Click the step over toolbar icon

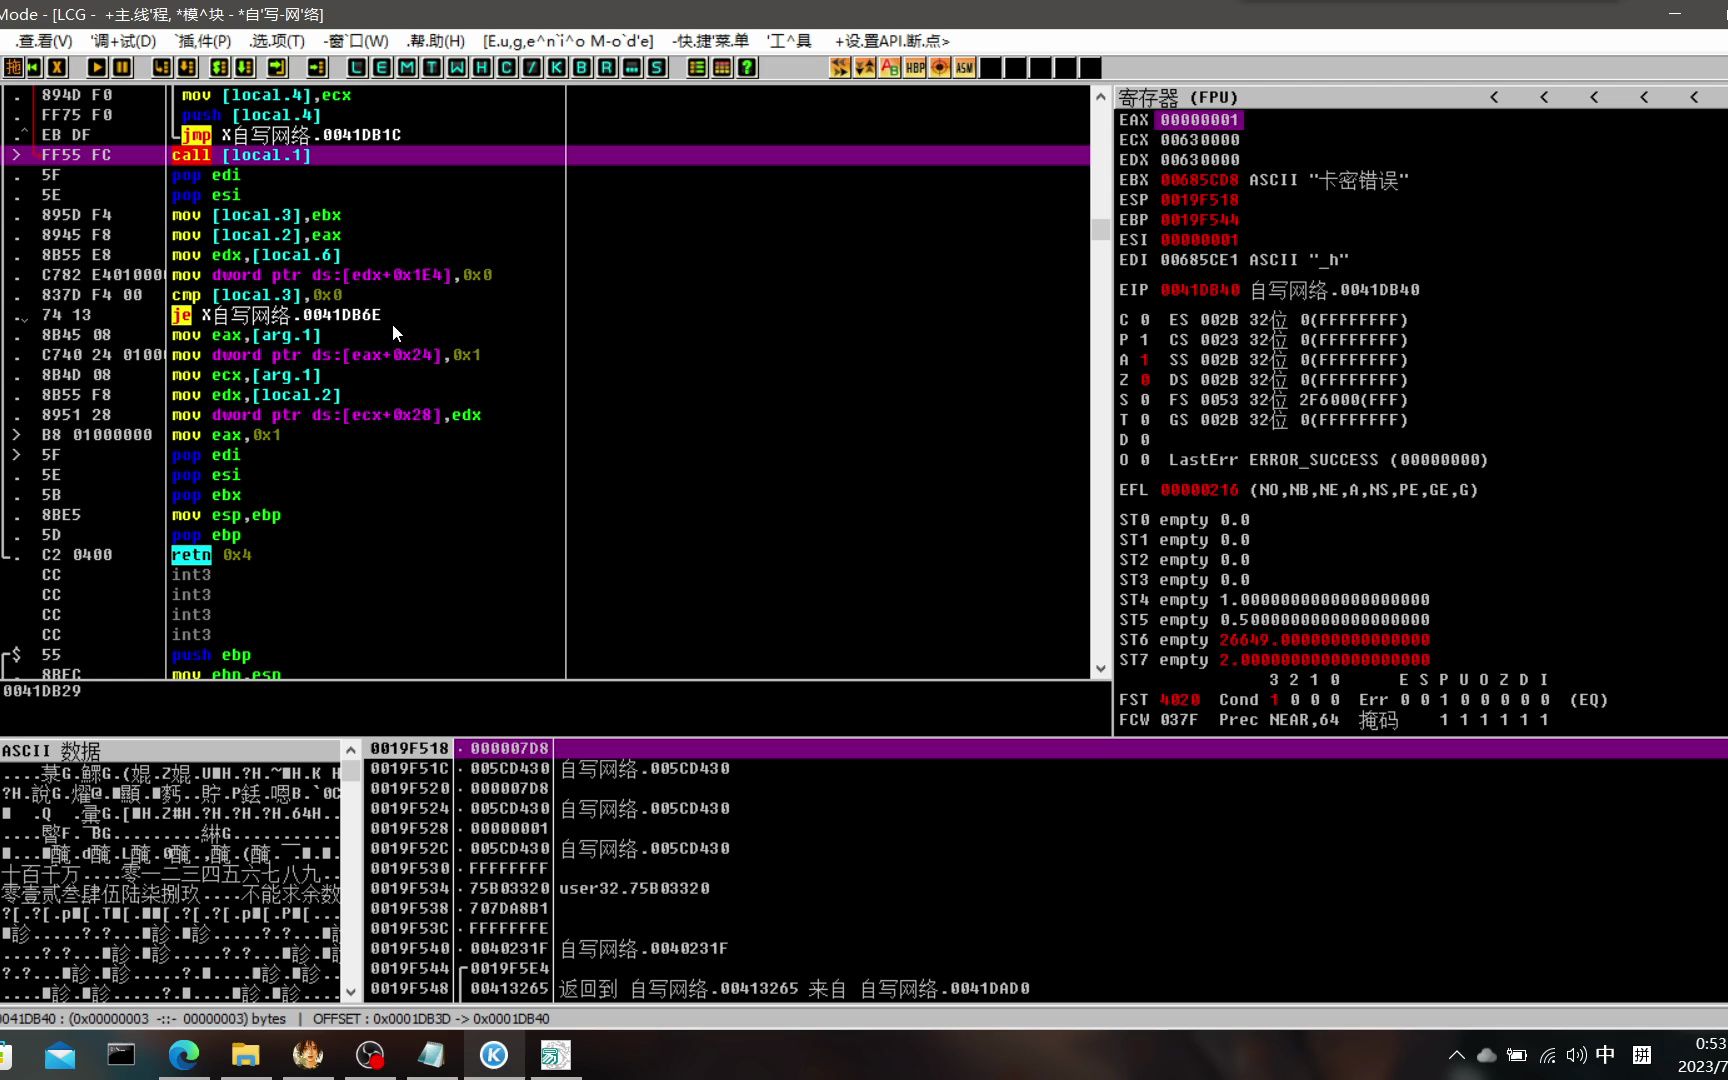pyautogui.click(x=187, y=67)
